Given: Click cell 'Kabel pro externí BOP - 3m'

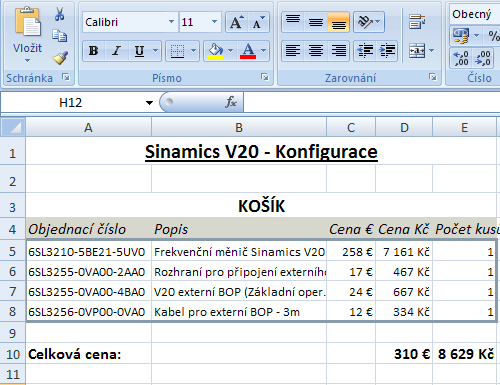Looking at the screenshot, I should tap(239, 312).
